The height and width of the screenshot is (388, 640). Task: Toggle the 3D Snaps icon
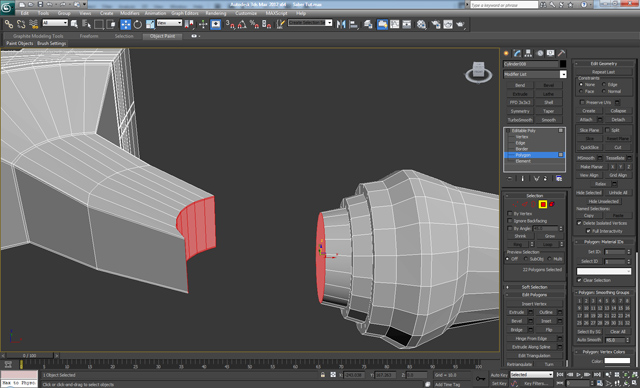[x=230, y=24]
